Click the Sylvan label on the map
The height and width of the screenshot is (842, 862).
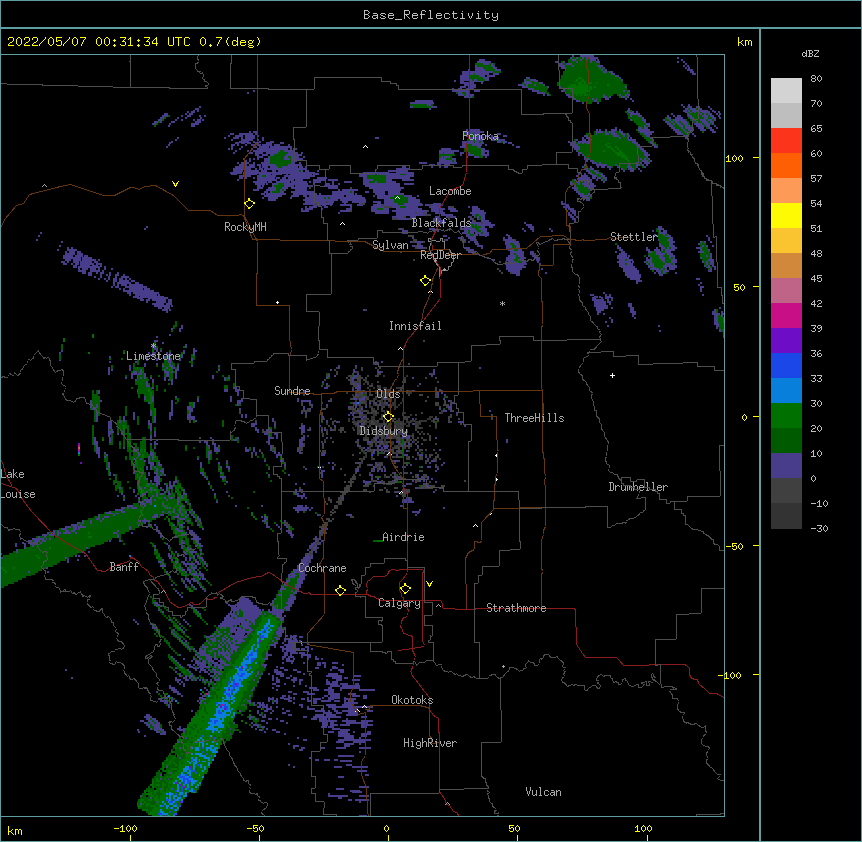tap(390, 245)
